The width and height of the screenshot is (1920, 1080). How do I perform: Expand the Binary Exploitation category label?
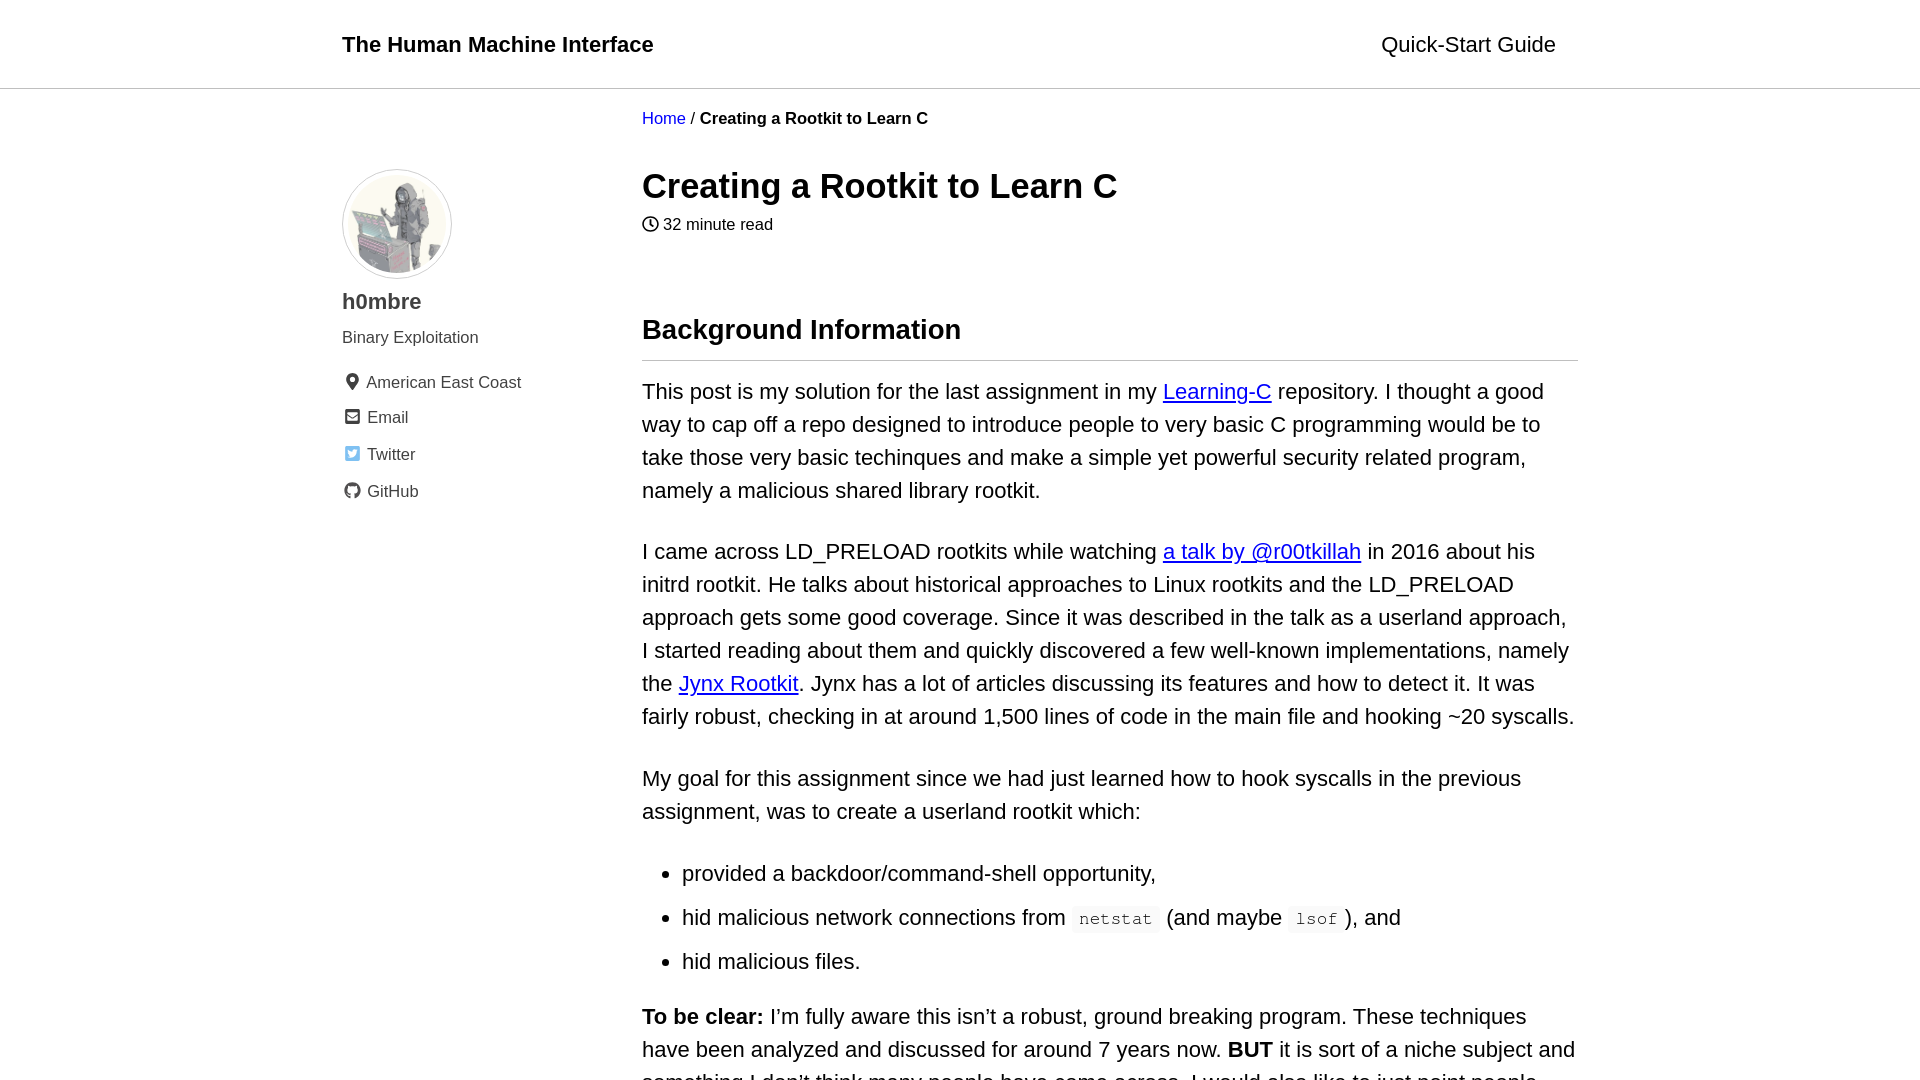(410, 338)
